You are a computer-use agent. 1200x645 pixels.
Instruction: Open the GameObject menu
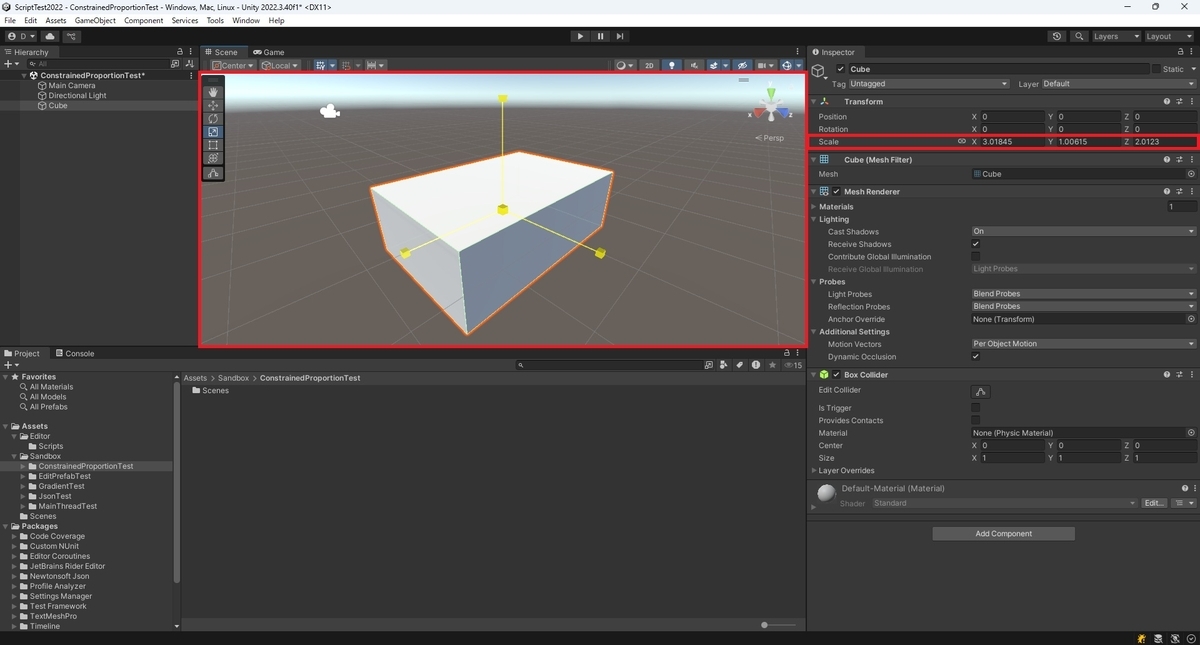(95, 20)
